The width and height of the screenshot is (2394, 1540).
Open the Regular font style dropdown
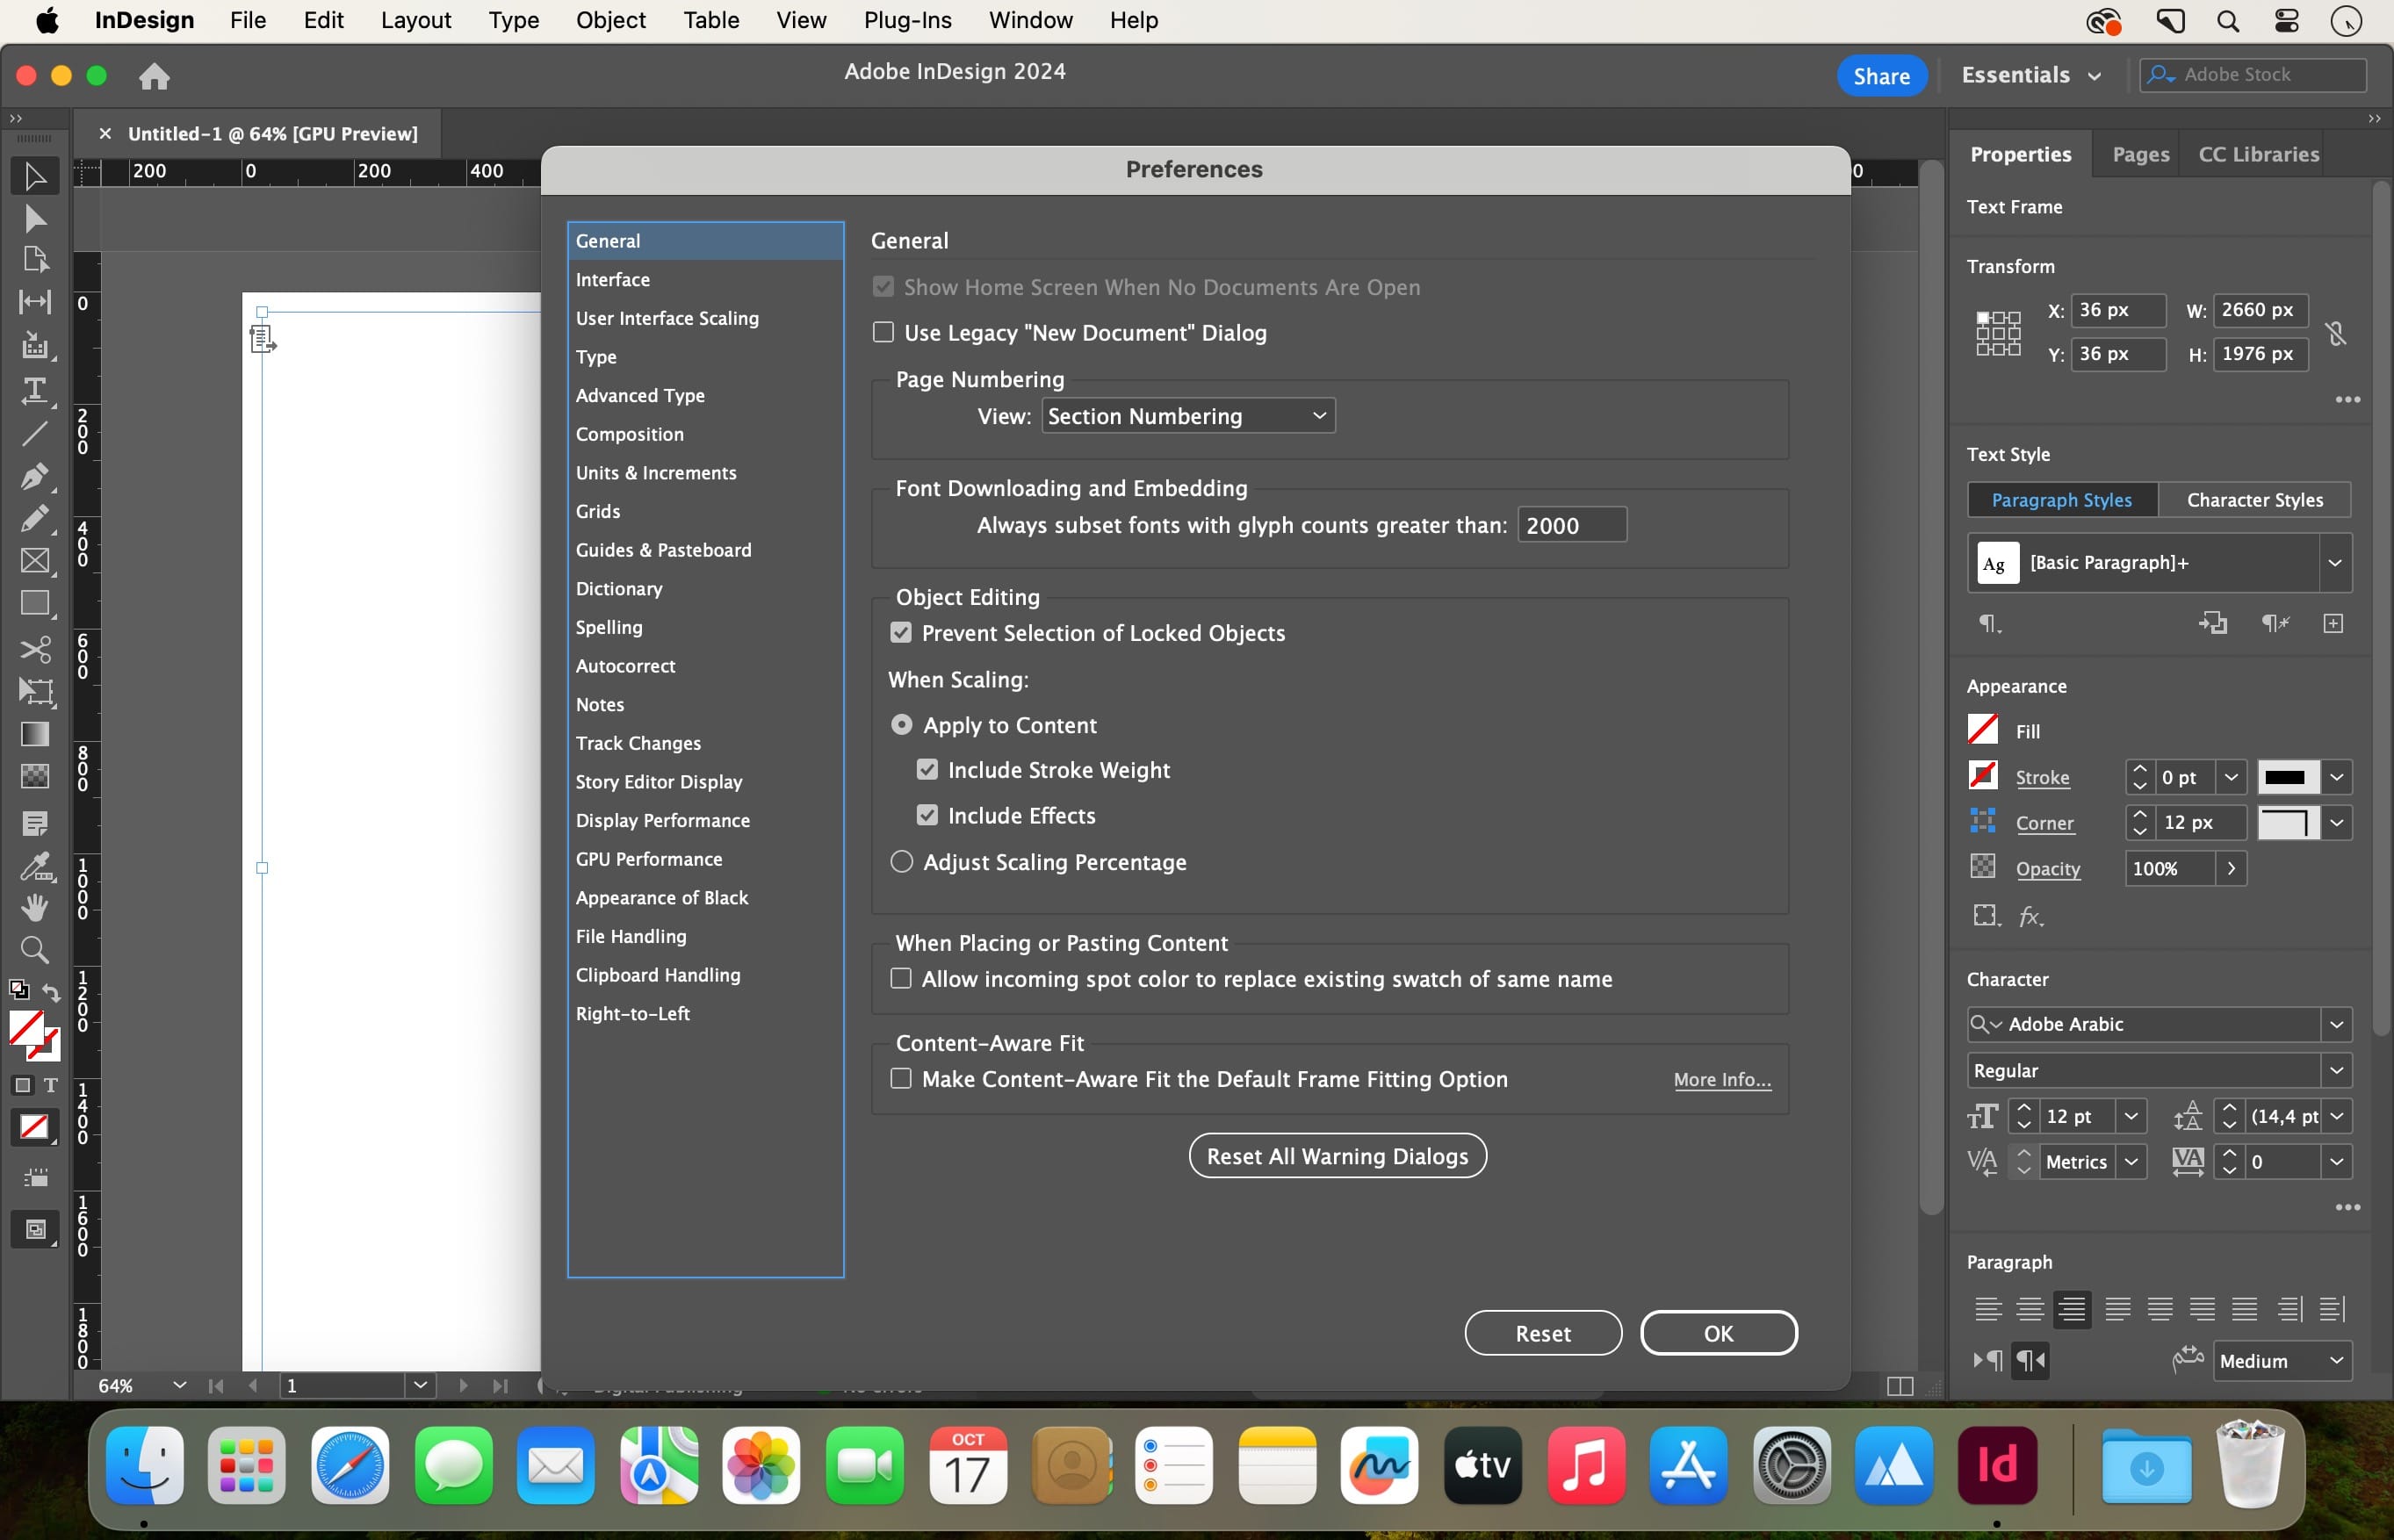tap(2336, 1071)
